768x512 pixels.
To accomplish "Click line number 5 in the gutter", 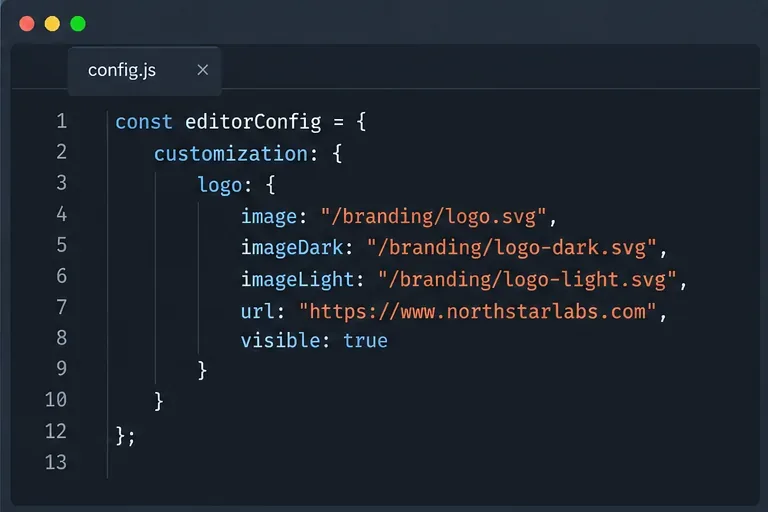I will (61, 244).
